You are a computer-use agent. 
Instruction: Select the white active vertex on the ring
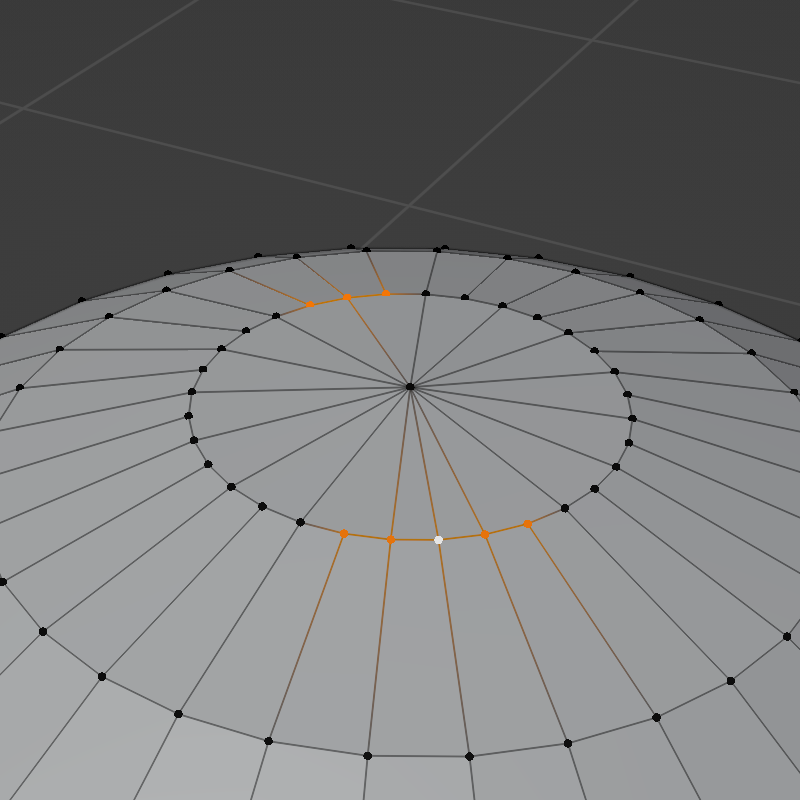[438, 540]
